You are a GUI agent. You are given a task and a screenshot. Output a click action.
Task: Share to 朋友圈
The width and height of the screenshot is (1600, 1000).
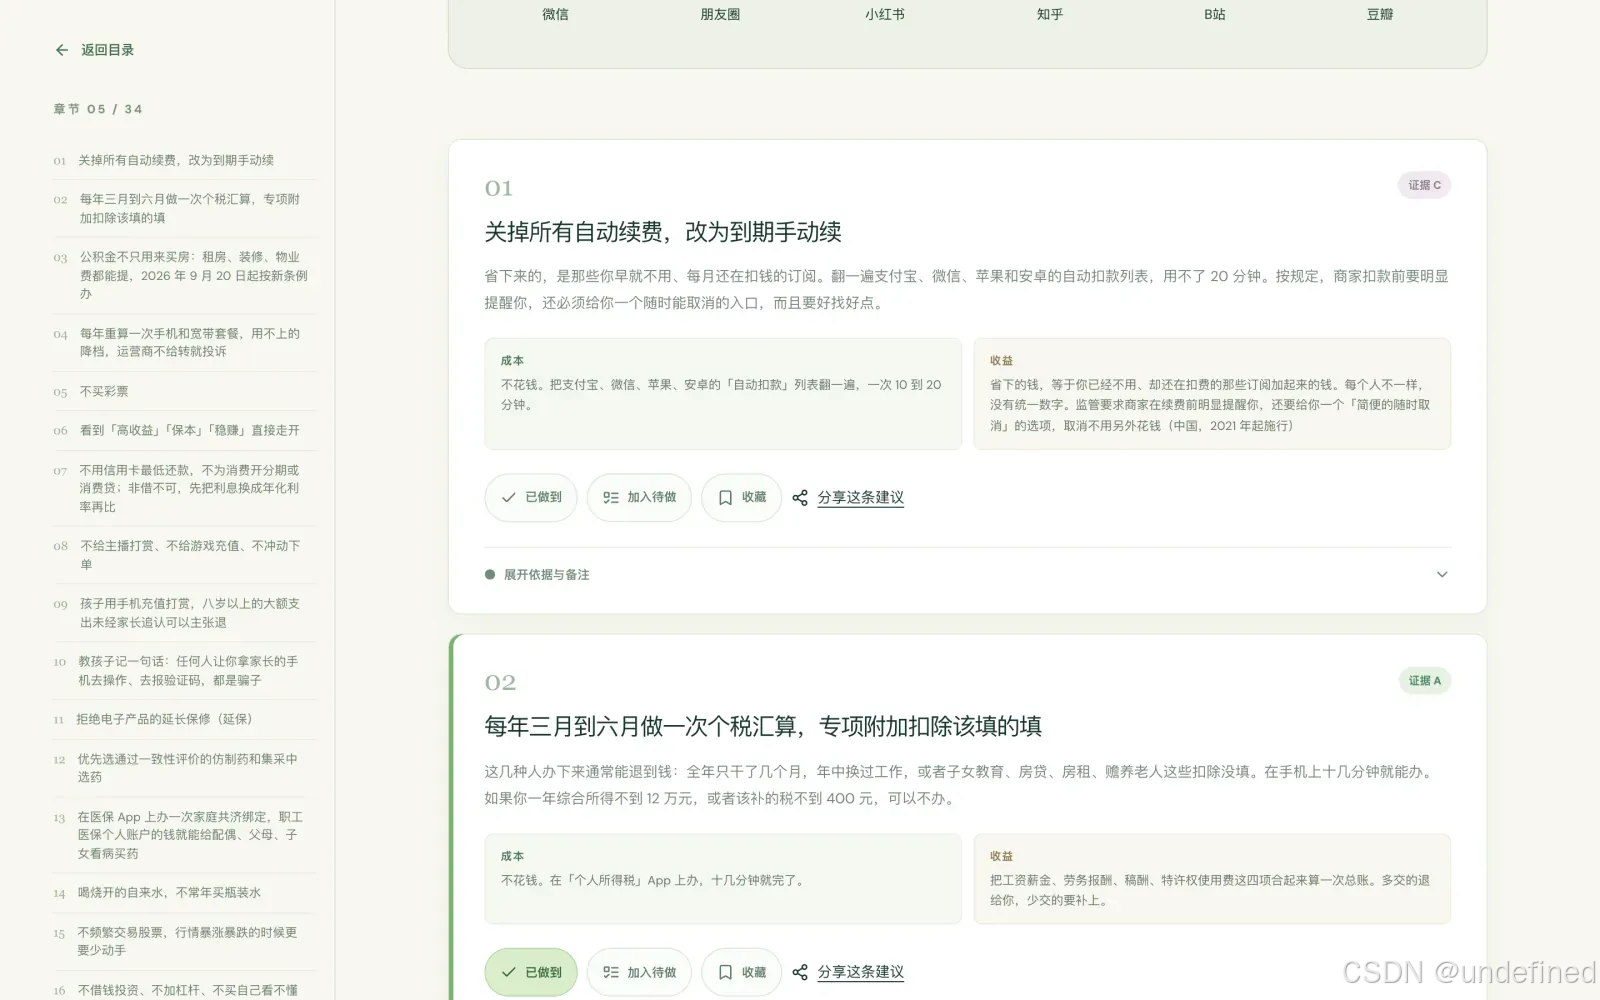coord(720,14)
